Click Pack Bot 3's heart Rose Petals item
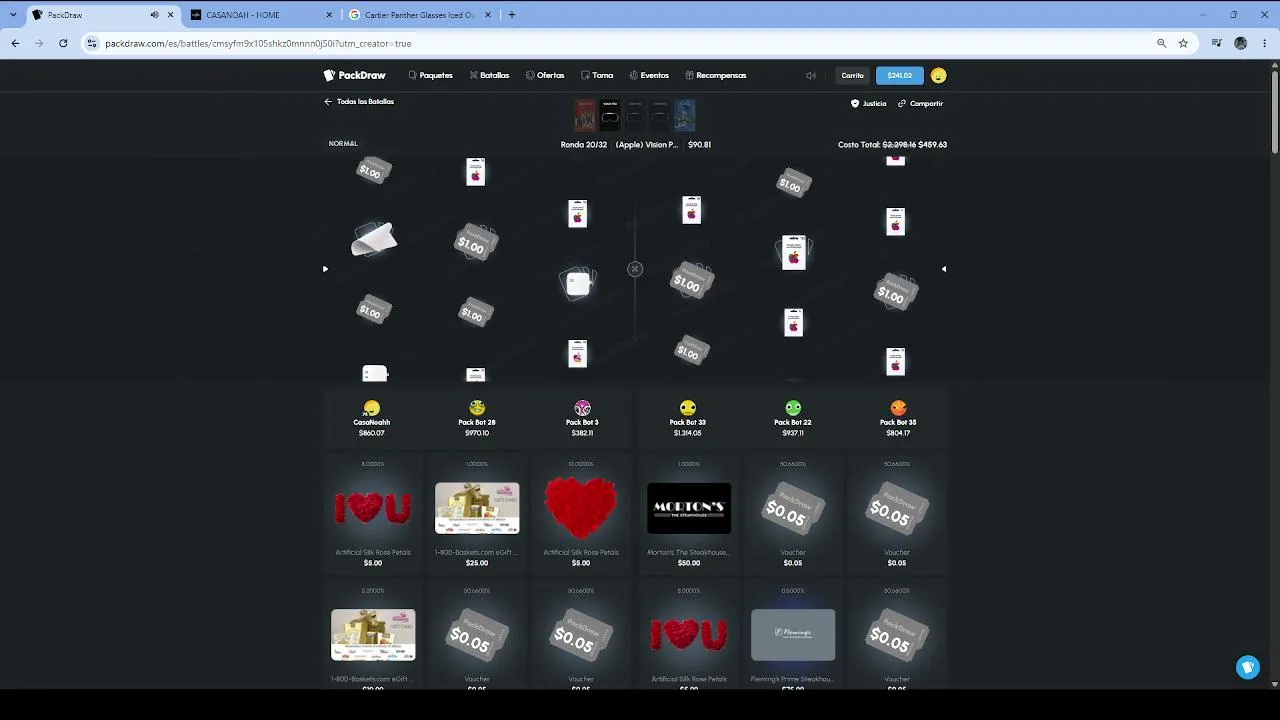 tap(581, 515)
